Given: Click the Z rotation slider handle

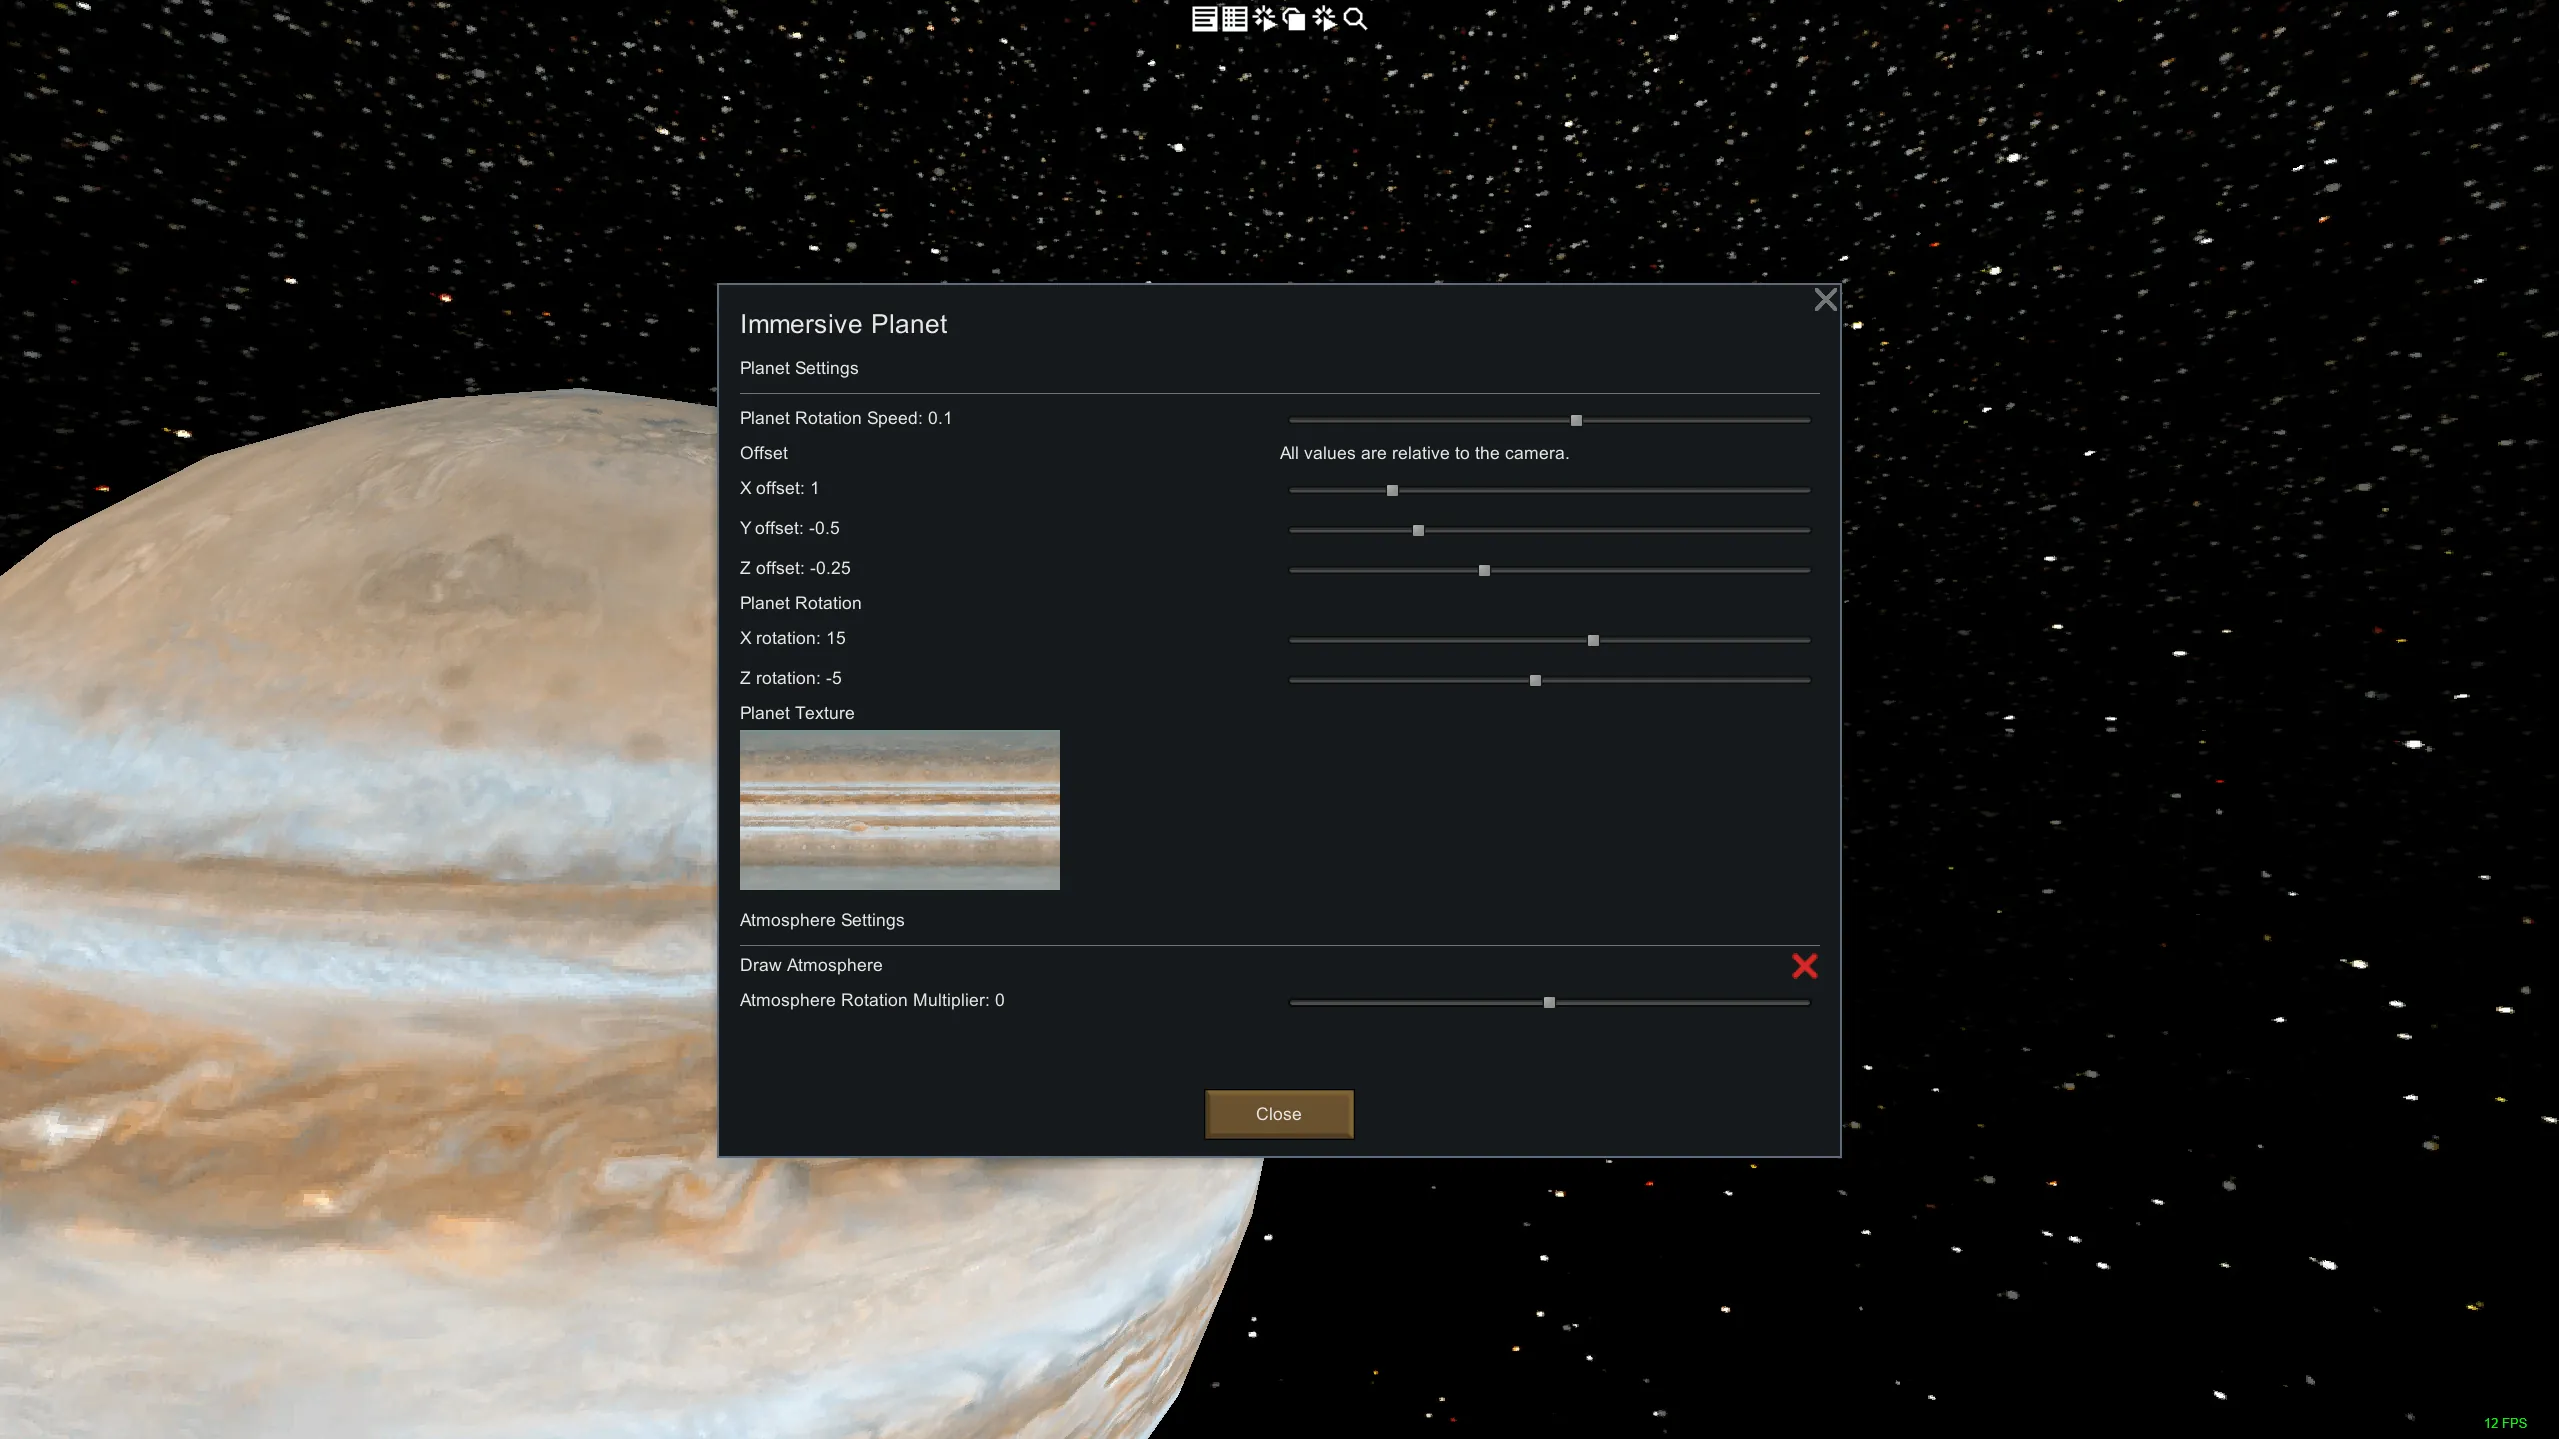Looking at the screenshot, I should coord(1535,681).
